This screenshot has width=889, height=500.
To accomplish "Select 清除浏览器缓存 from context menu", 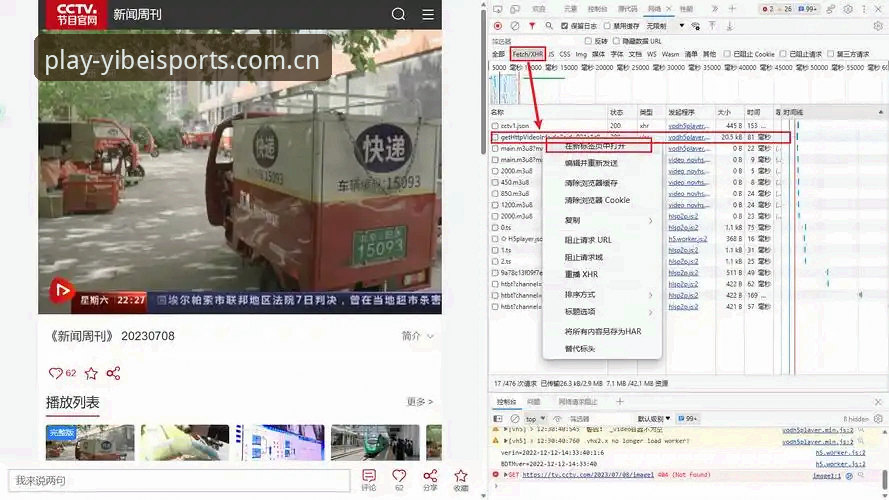I will (x=591, y=183).
